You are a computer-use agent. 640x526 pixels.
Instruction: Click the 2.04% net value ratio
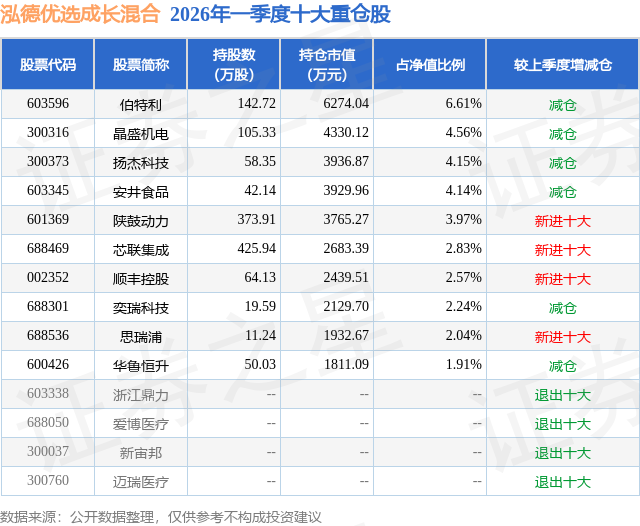pos(463,335)
